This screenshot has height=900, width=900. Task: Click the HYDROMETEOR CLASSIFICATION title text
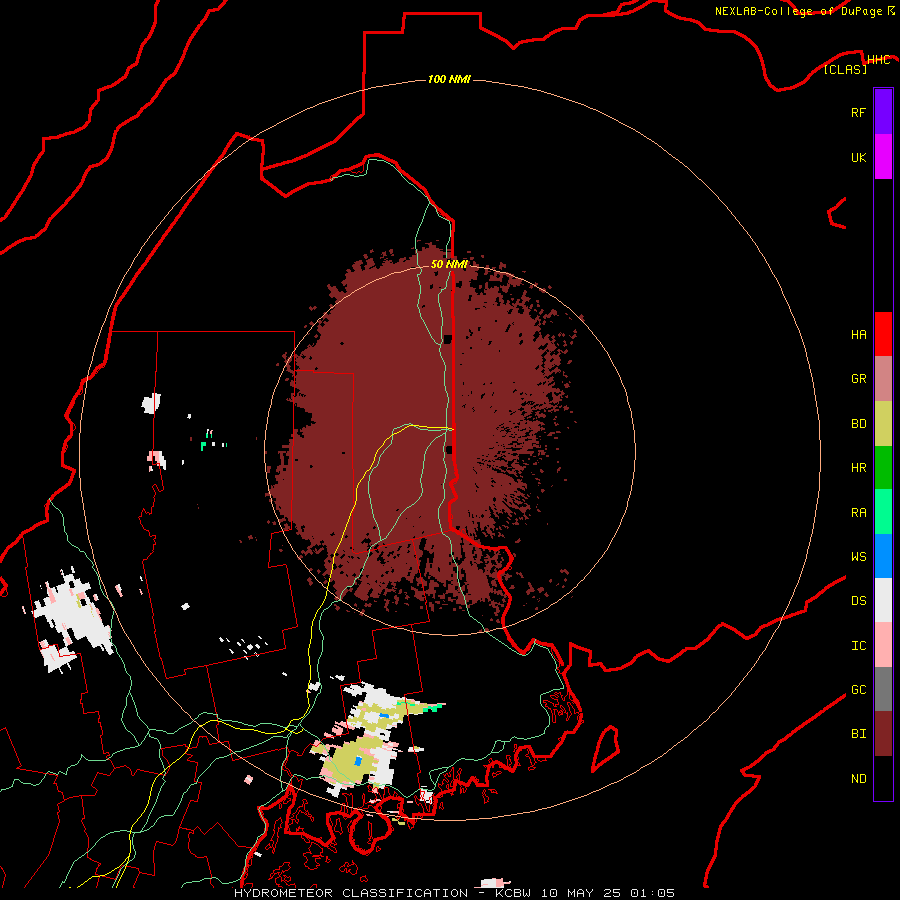[x=351, y=893]
